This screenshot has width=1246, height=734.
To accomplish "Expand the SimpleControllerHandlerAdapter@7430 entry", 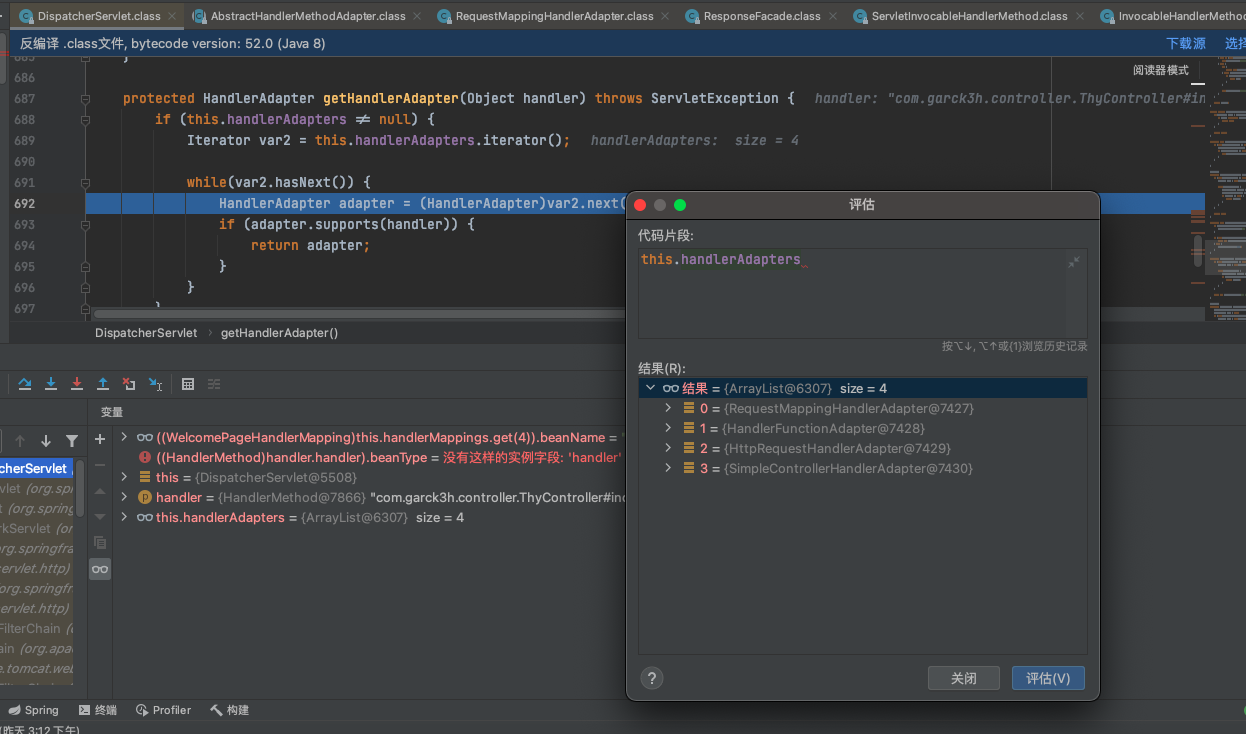I will tap(669, 468).
